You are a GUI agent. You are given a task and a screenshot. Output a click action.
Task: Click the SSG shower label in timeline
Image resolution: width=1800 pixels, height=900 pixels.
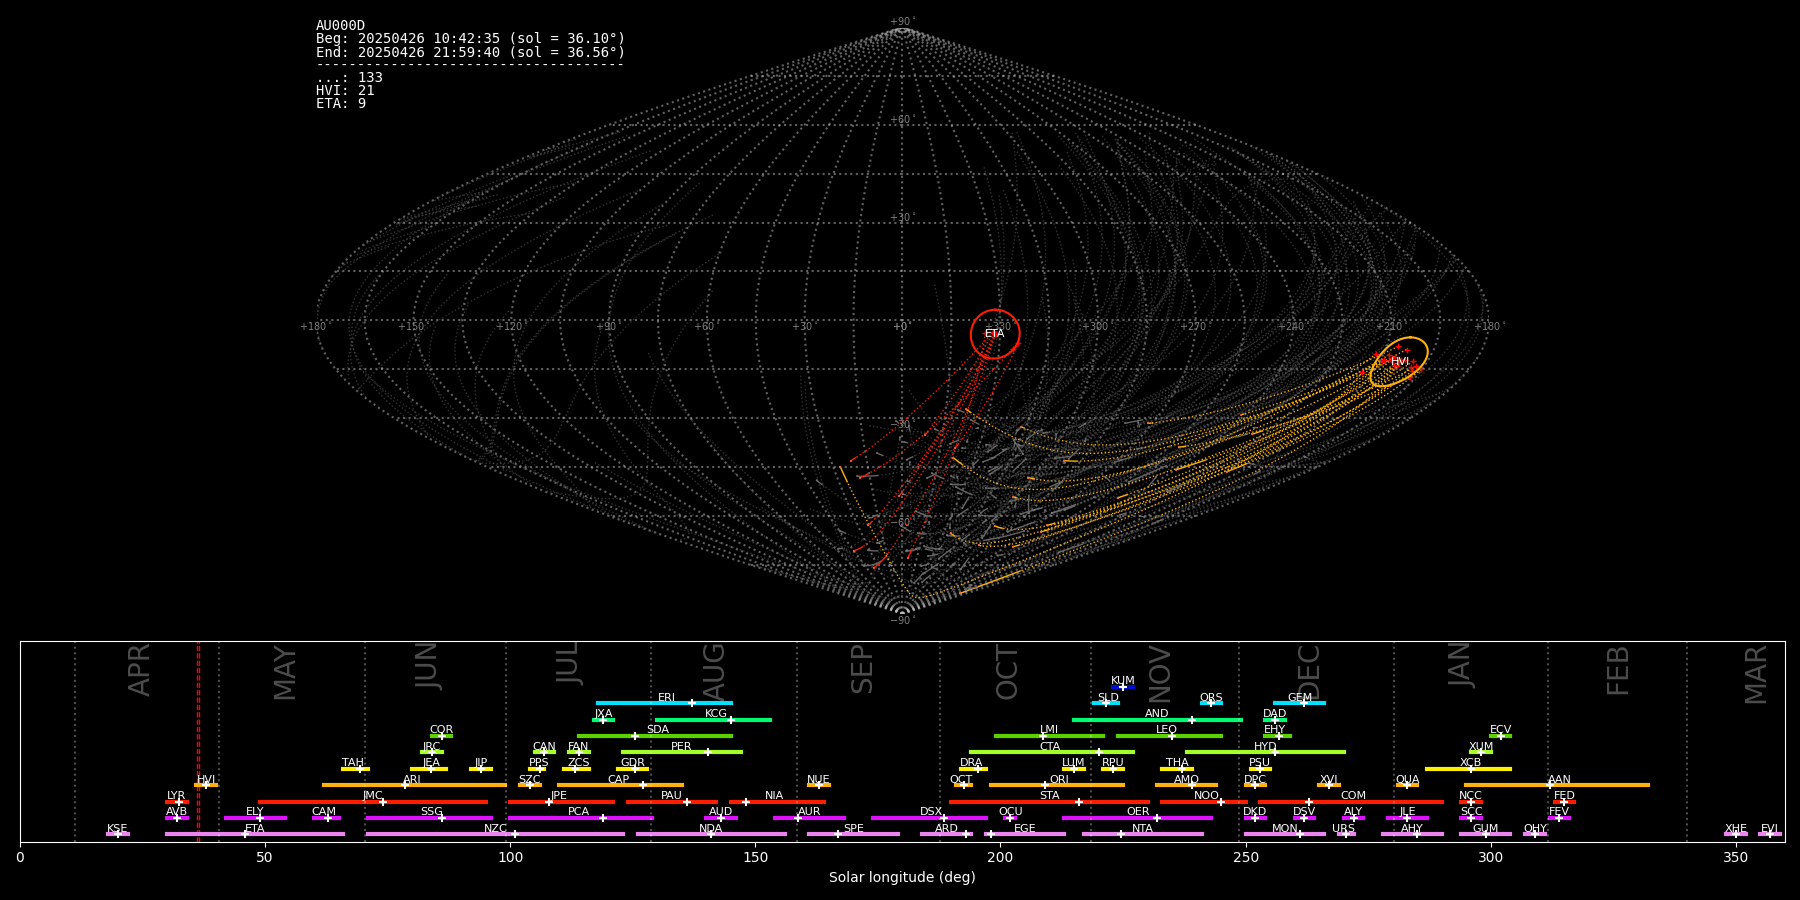click(431, 812)
